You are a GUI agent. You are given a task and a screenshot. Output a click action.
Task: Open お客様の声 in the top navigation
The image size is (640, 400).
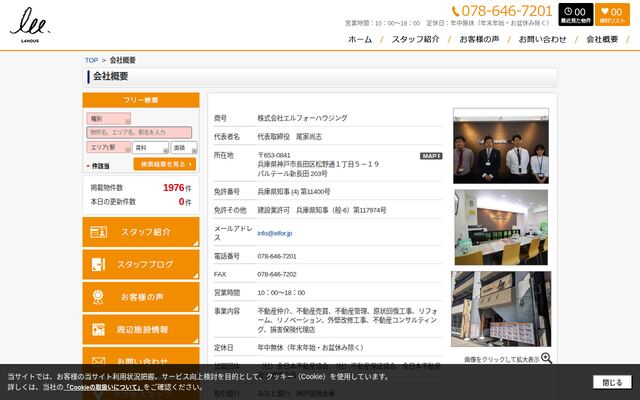479,40
